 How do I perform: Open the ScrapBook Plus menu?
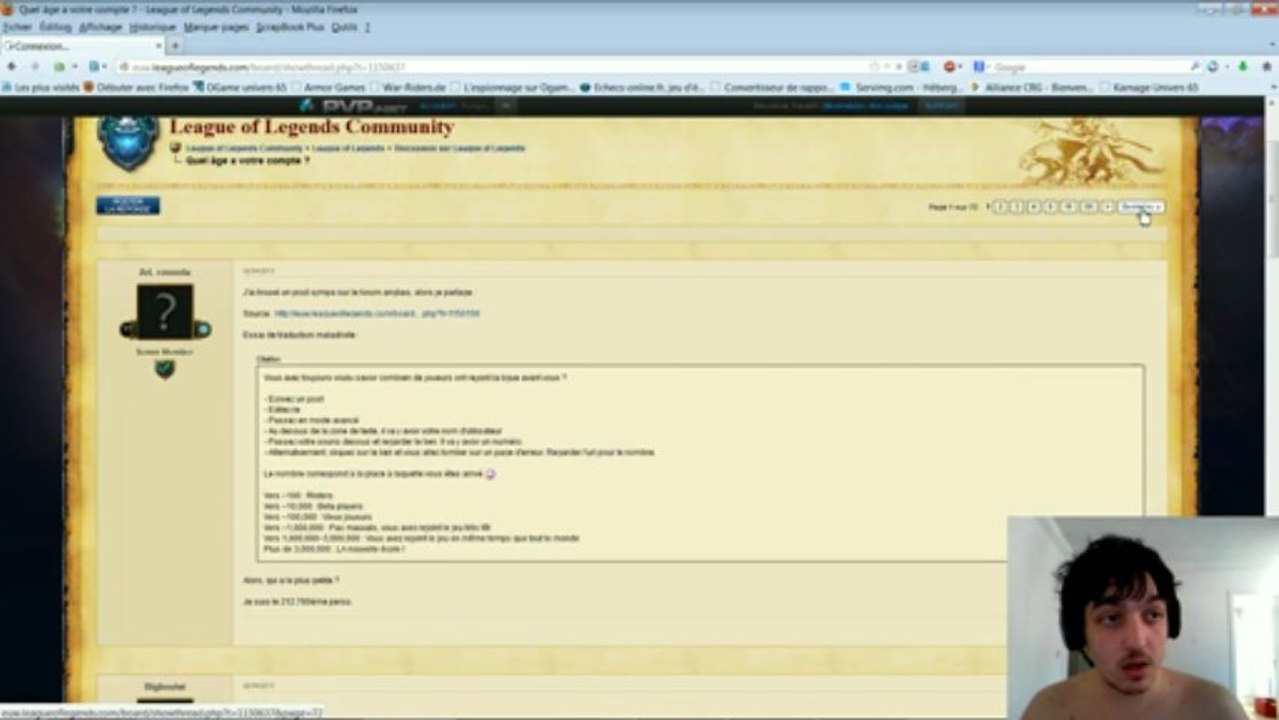[x=291, y=27]
